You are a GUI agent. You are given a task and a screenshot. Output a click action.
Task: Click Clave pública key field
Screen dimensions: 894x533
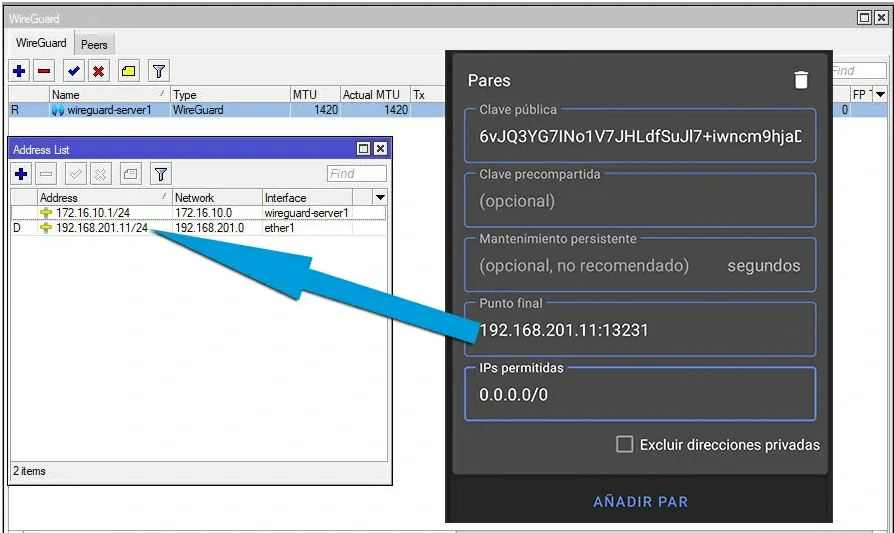click(640, 136)
